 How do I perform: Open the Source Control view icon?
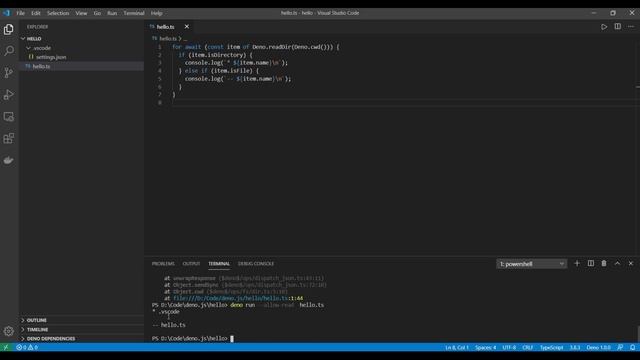click(x=9, y=73)
